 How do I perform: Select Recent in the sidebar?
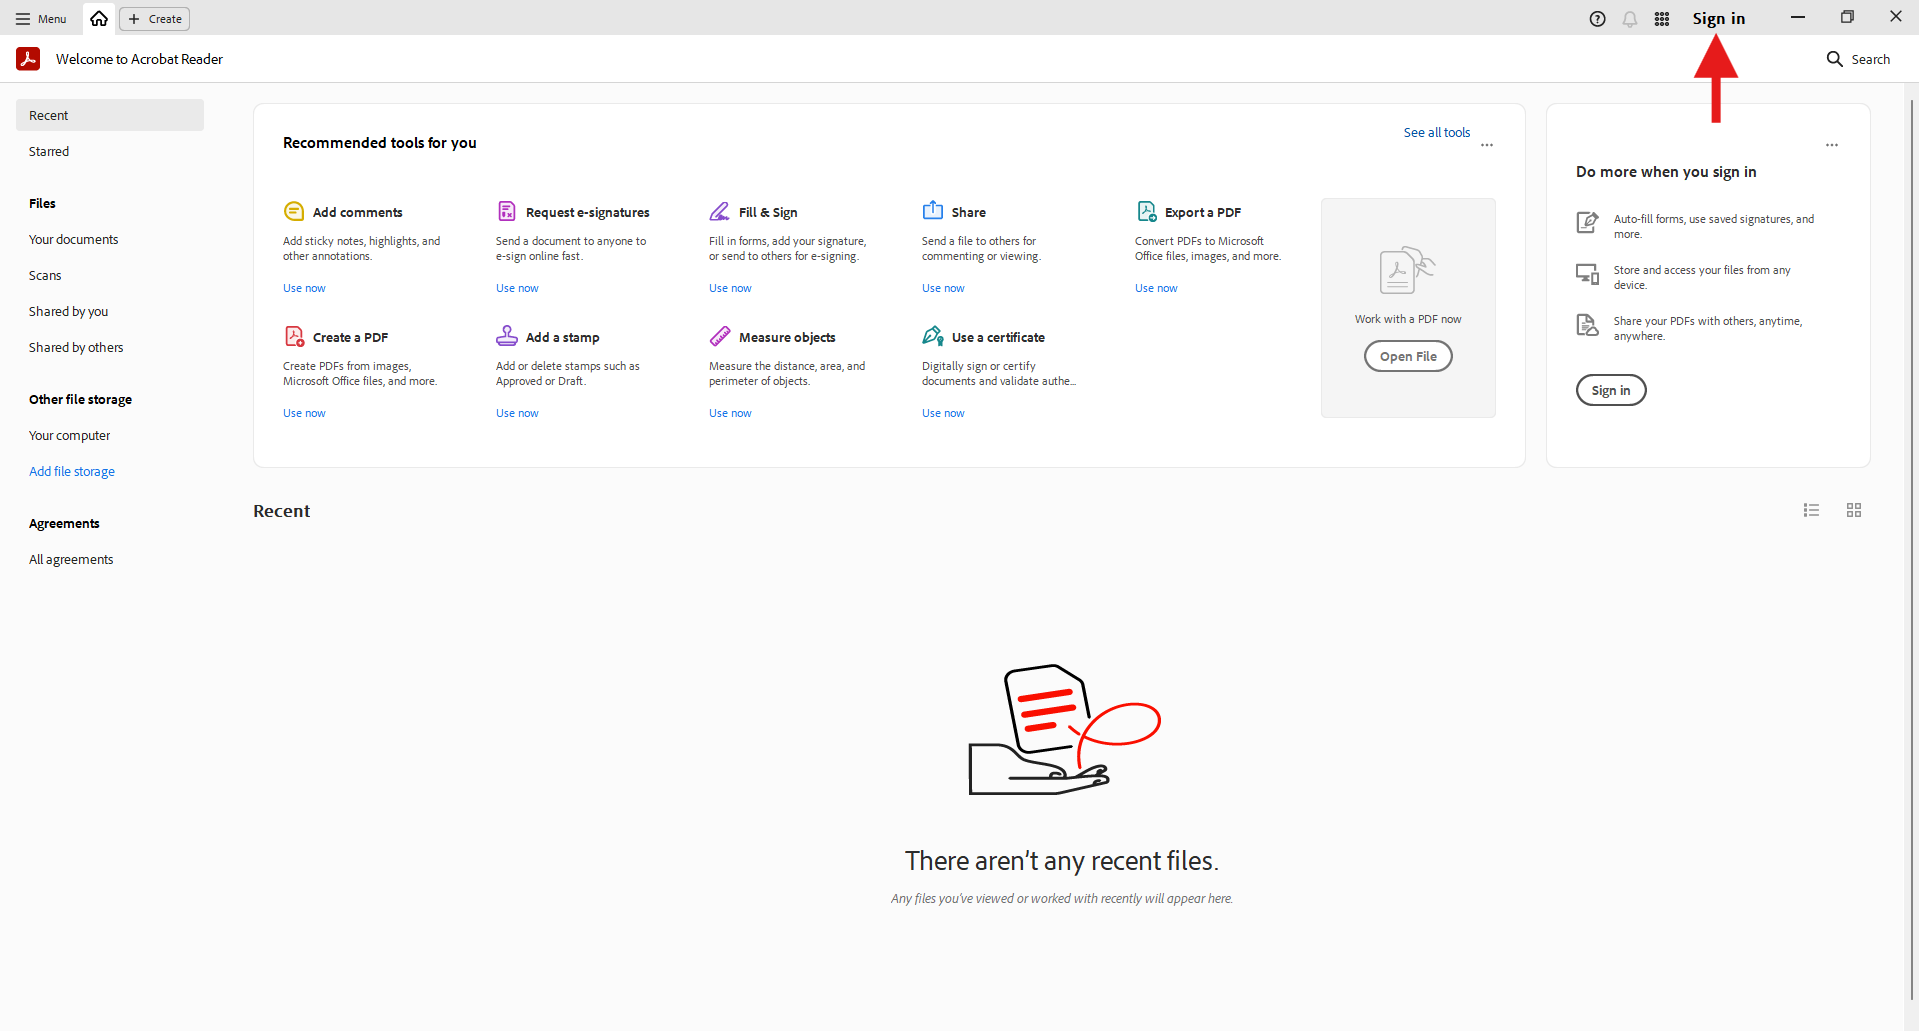coord(110,115)
